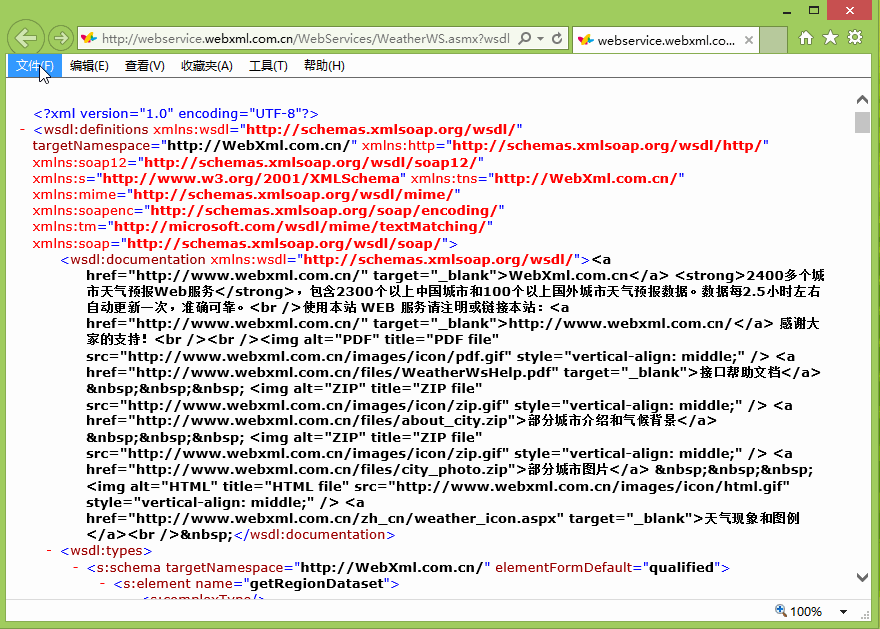Click the scrollbar down arrow
The width and height of the screenshot is (880, 629).
pyautogui.click(x=863, y=577)
